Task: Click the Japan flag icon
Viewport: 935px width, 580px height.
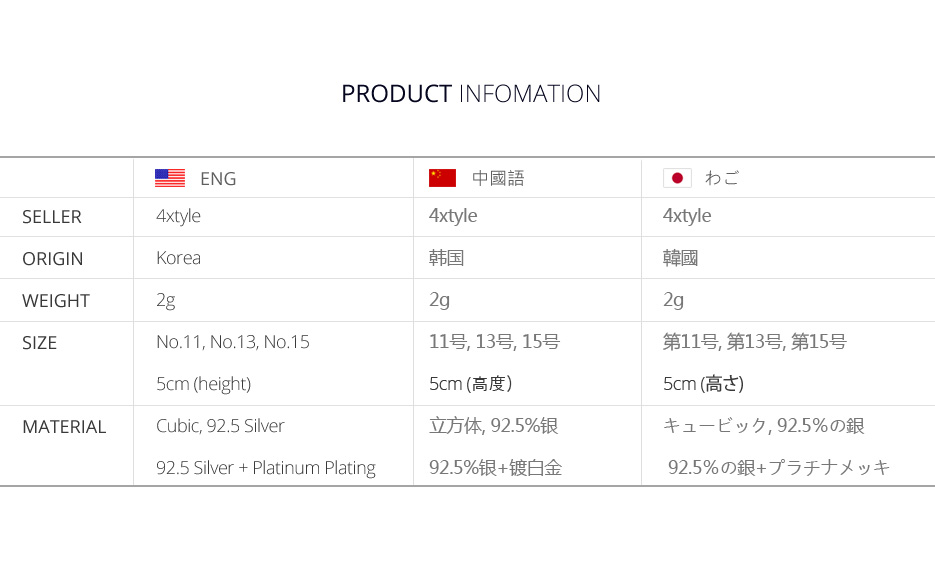Action: [677, 178]
